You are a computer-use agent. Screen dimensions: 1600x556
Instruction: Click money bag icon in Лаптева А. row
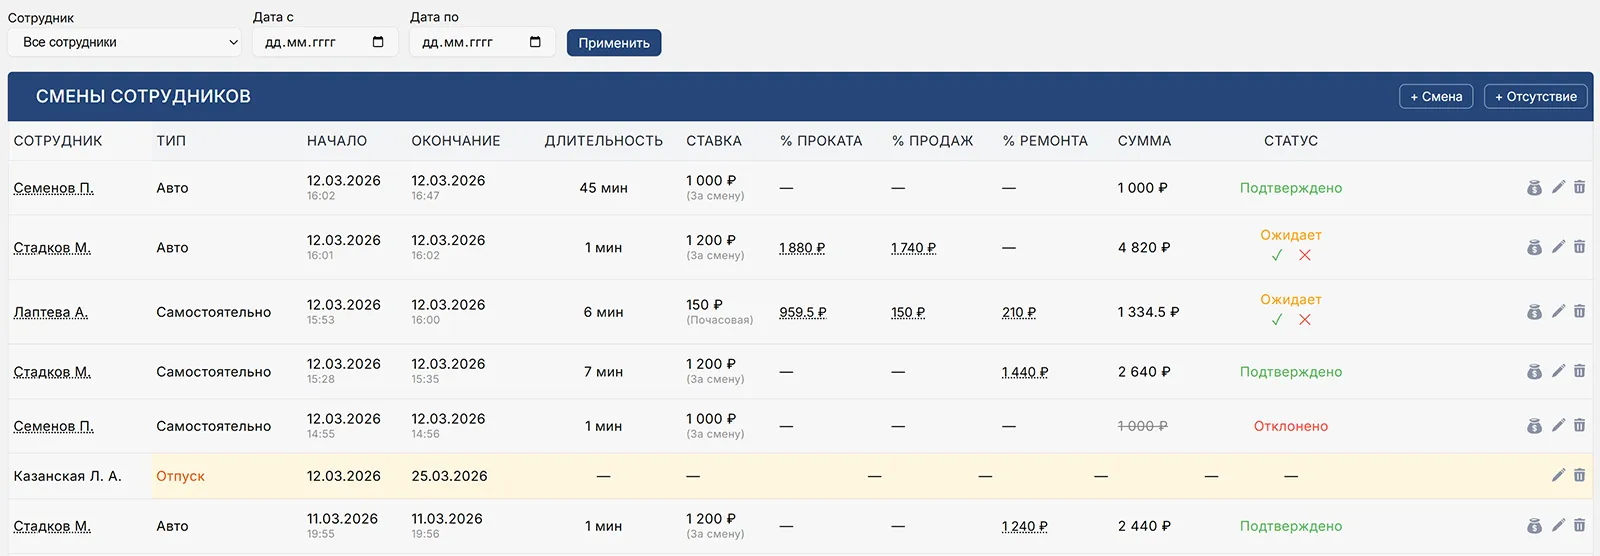click(x=1534, y=312)
